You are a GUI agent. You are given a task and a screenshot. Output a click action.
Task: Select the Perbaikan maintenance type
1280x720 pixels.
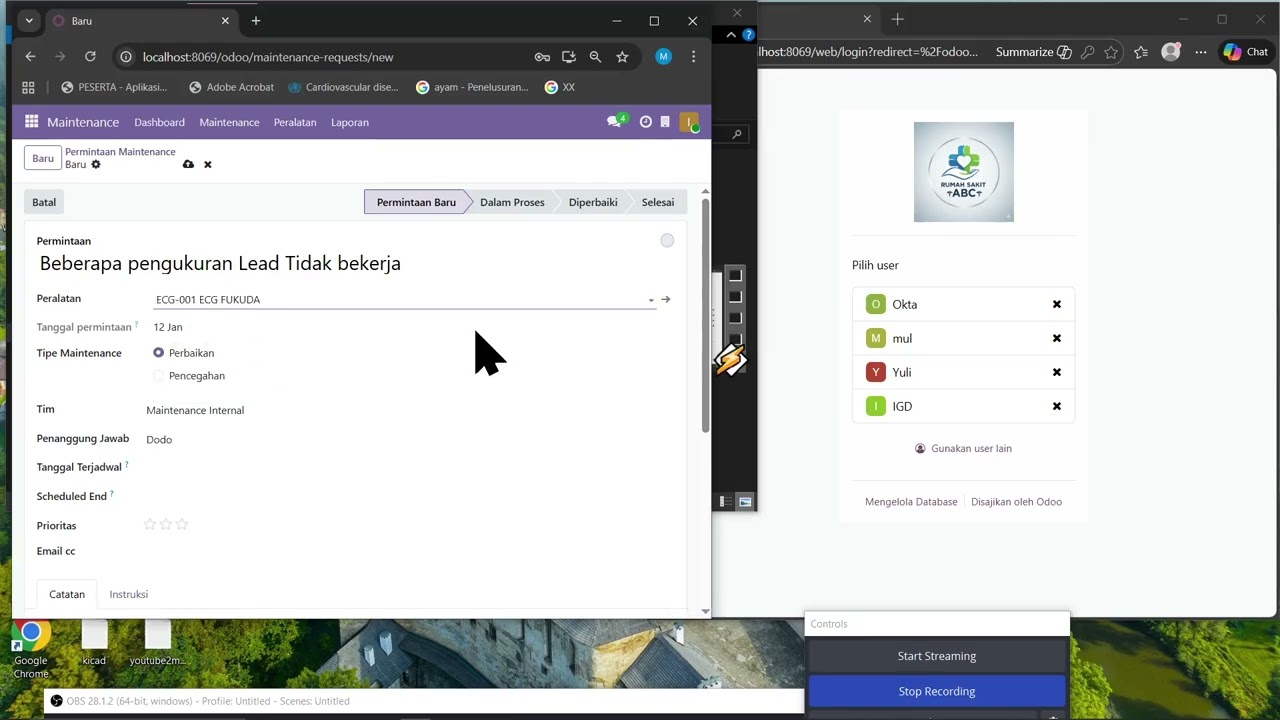pos(158,353)
